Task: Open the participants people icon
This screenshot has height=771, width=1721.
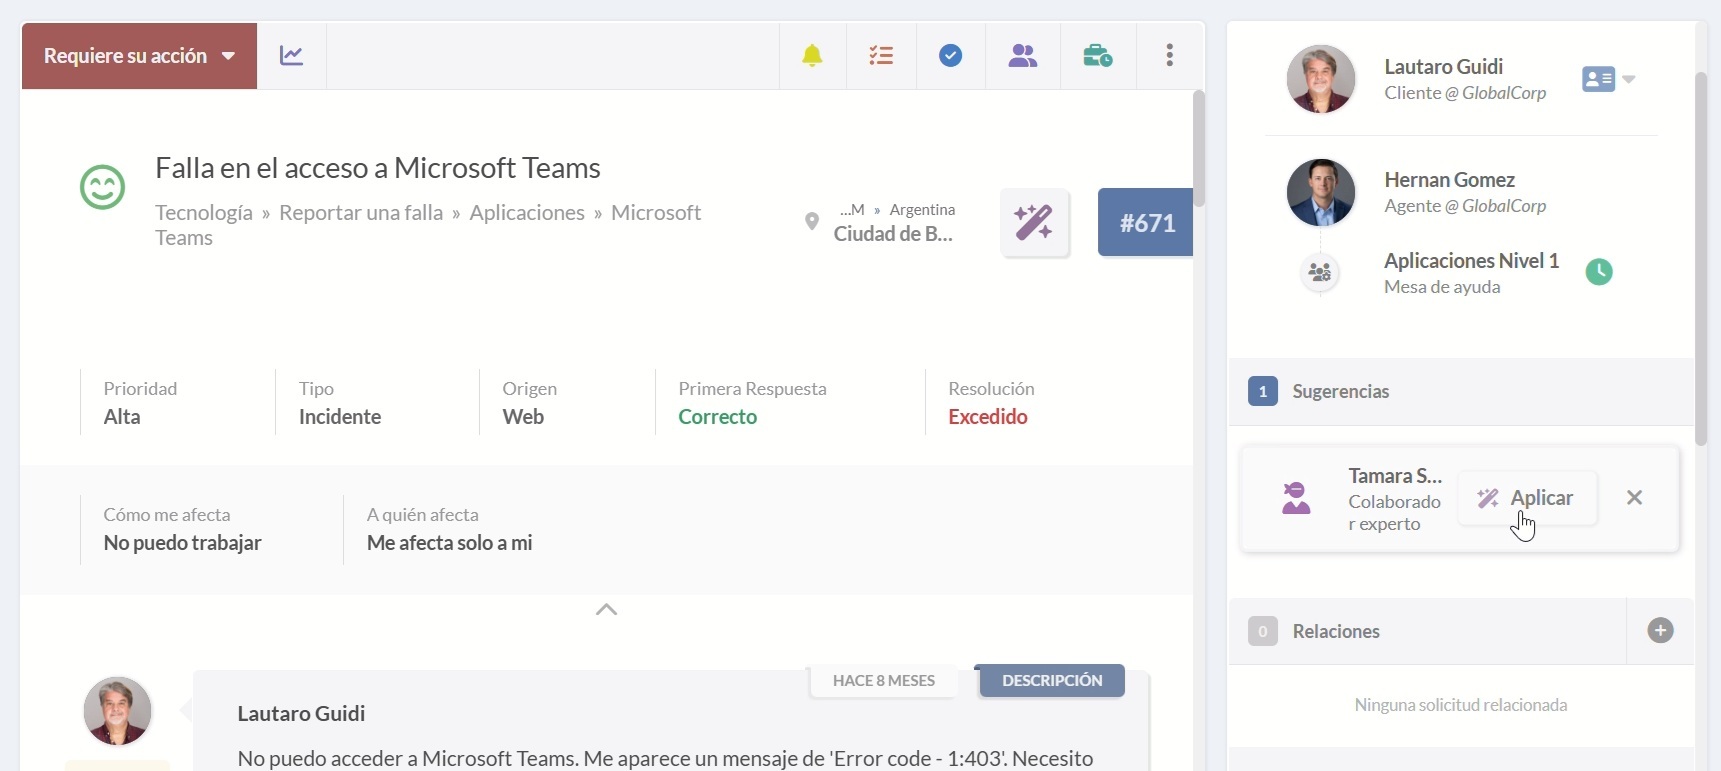Action: (1022, 56)
